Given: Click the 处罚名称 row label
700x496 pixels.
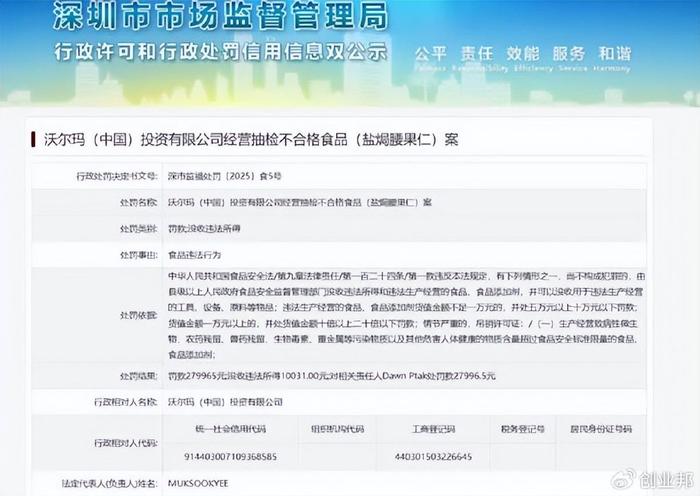Looking at the screenshot, I should click(x=138, y=202).
